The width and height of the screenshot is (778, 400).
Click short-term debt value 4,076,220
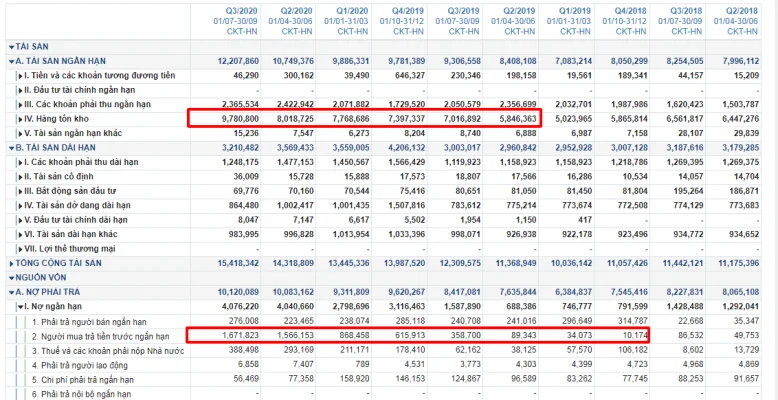tap(238, 306)
